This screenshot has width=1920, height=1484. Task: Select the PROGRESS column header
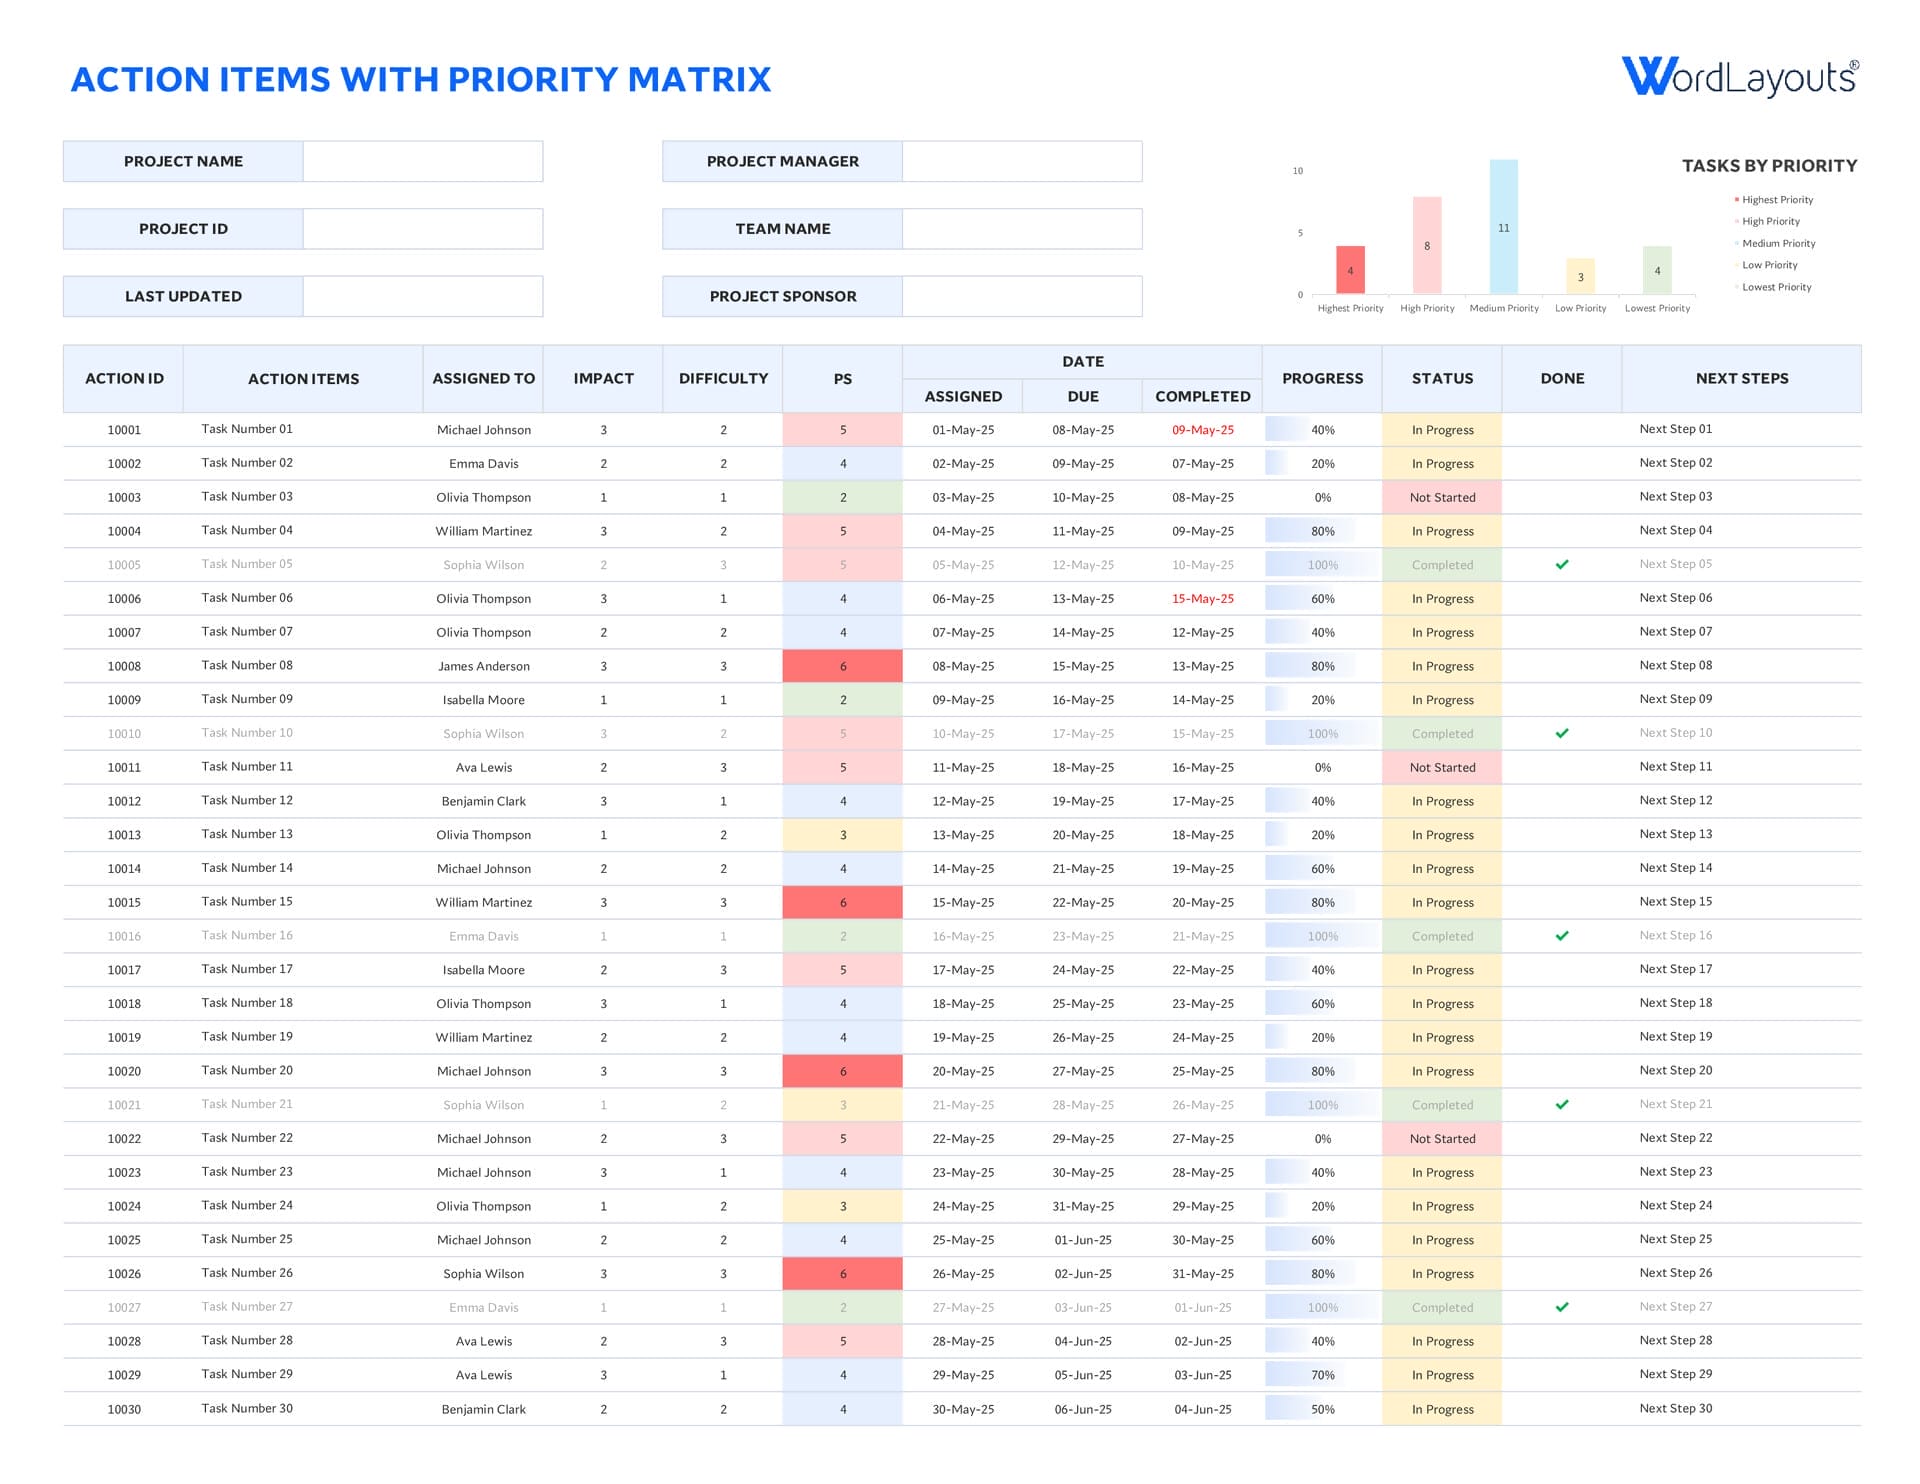(1322, 378)
